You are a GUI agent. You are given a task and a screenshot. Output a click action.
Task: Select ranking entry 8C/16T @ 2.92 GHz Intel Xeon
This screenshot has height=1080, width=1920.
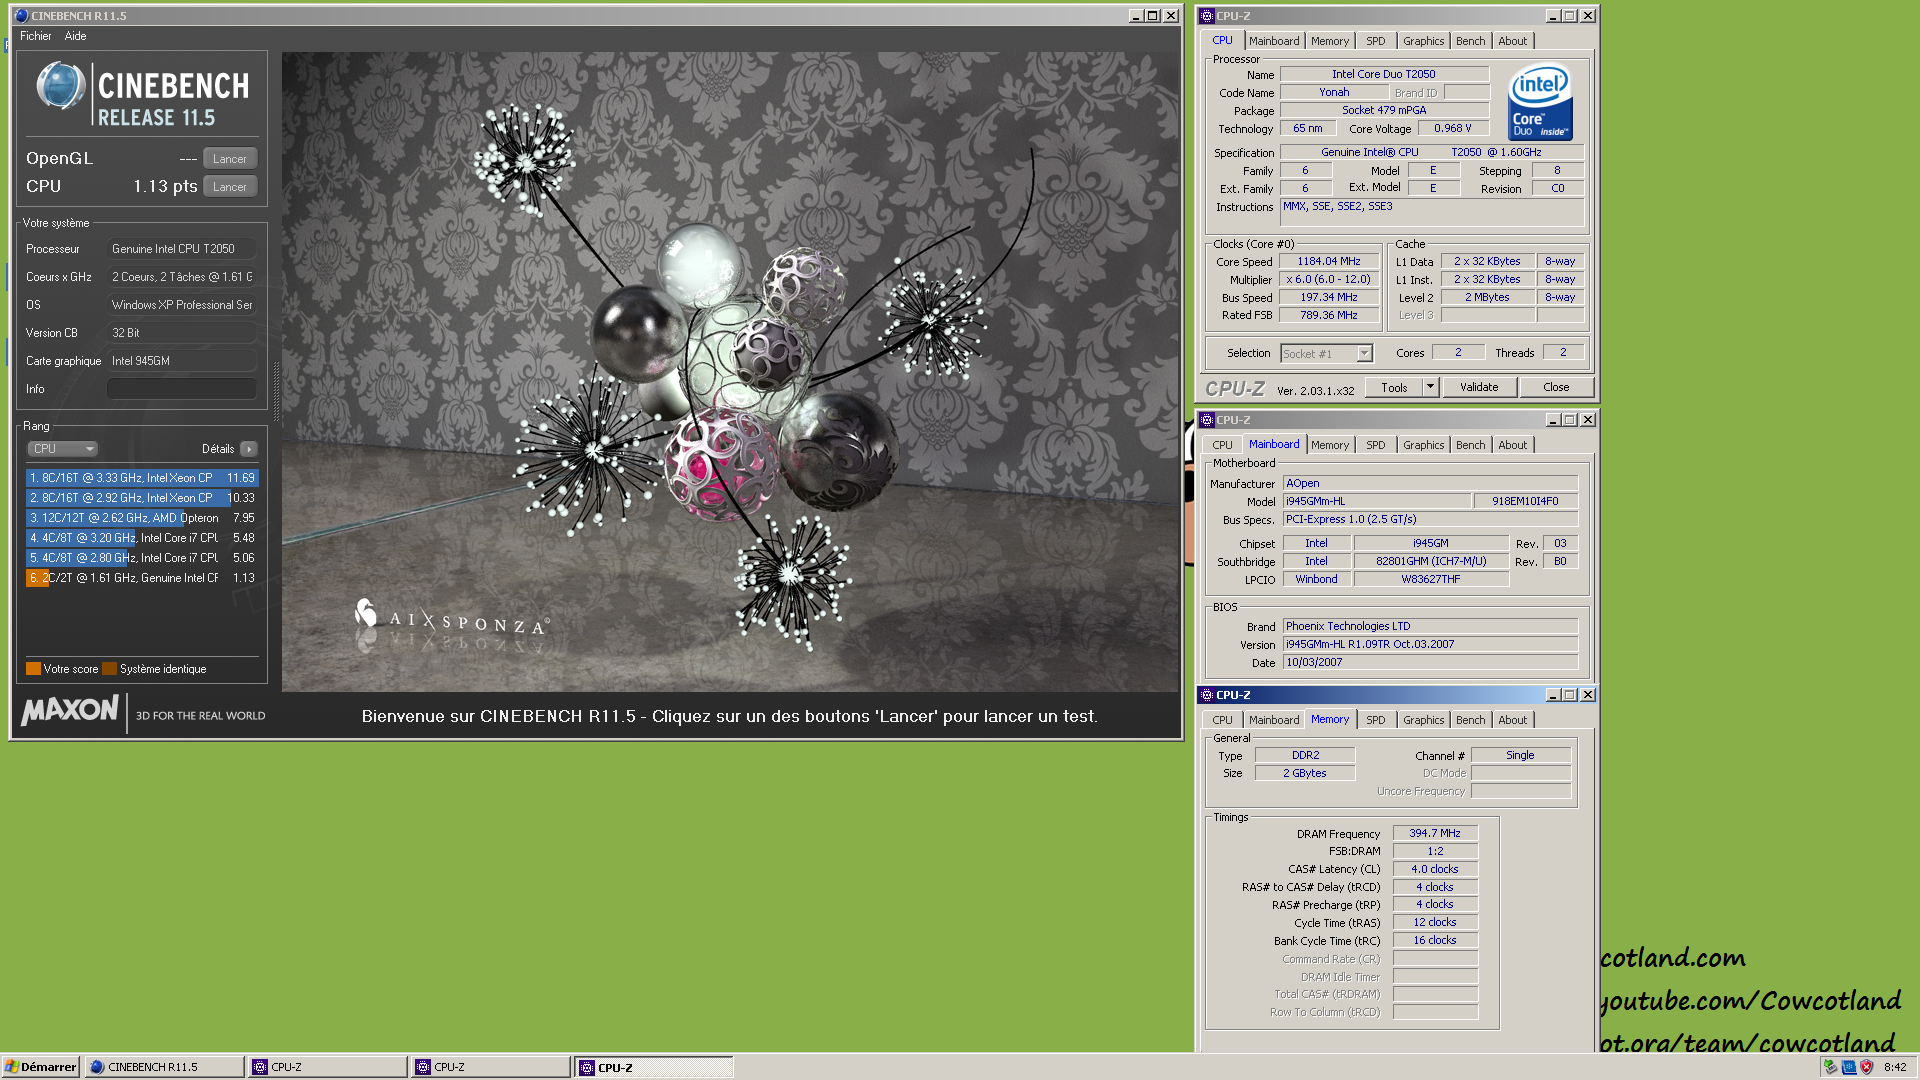tap(142, 498)
